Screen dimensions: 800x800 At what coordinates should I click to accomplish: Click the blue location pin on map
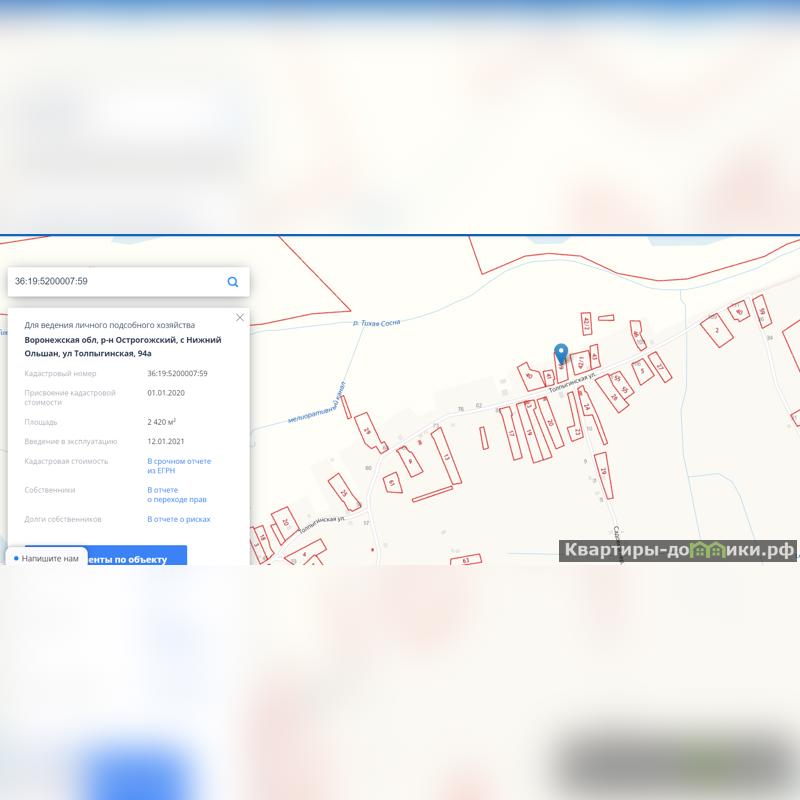(x=561, y=353)
